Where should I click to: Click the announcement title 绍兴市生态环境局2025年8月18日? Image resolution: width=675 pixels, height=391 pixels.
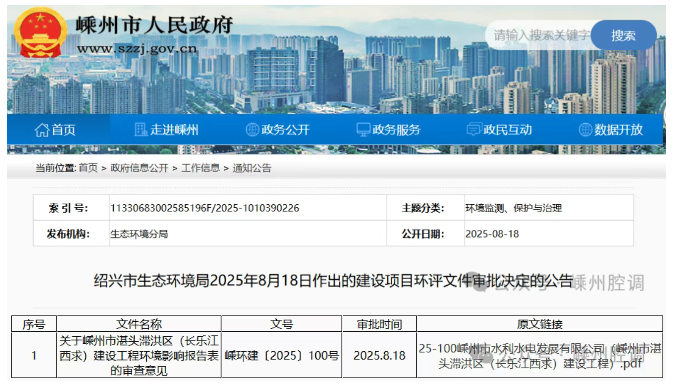click(333, 281)
